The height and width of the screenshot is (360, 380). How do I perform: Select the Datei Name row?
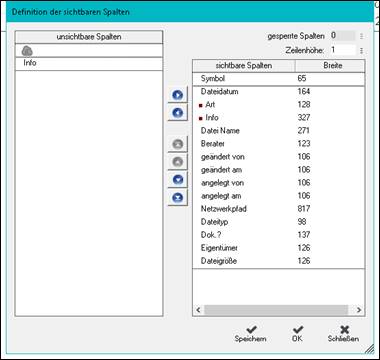(x=279, y=130)
